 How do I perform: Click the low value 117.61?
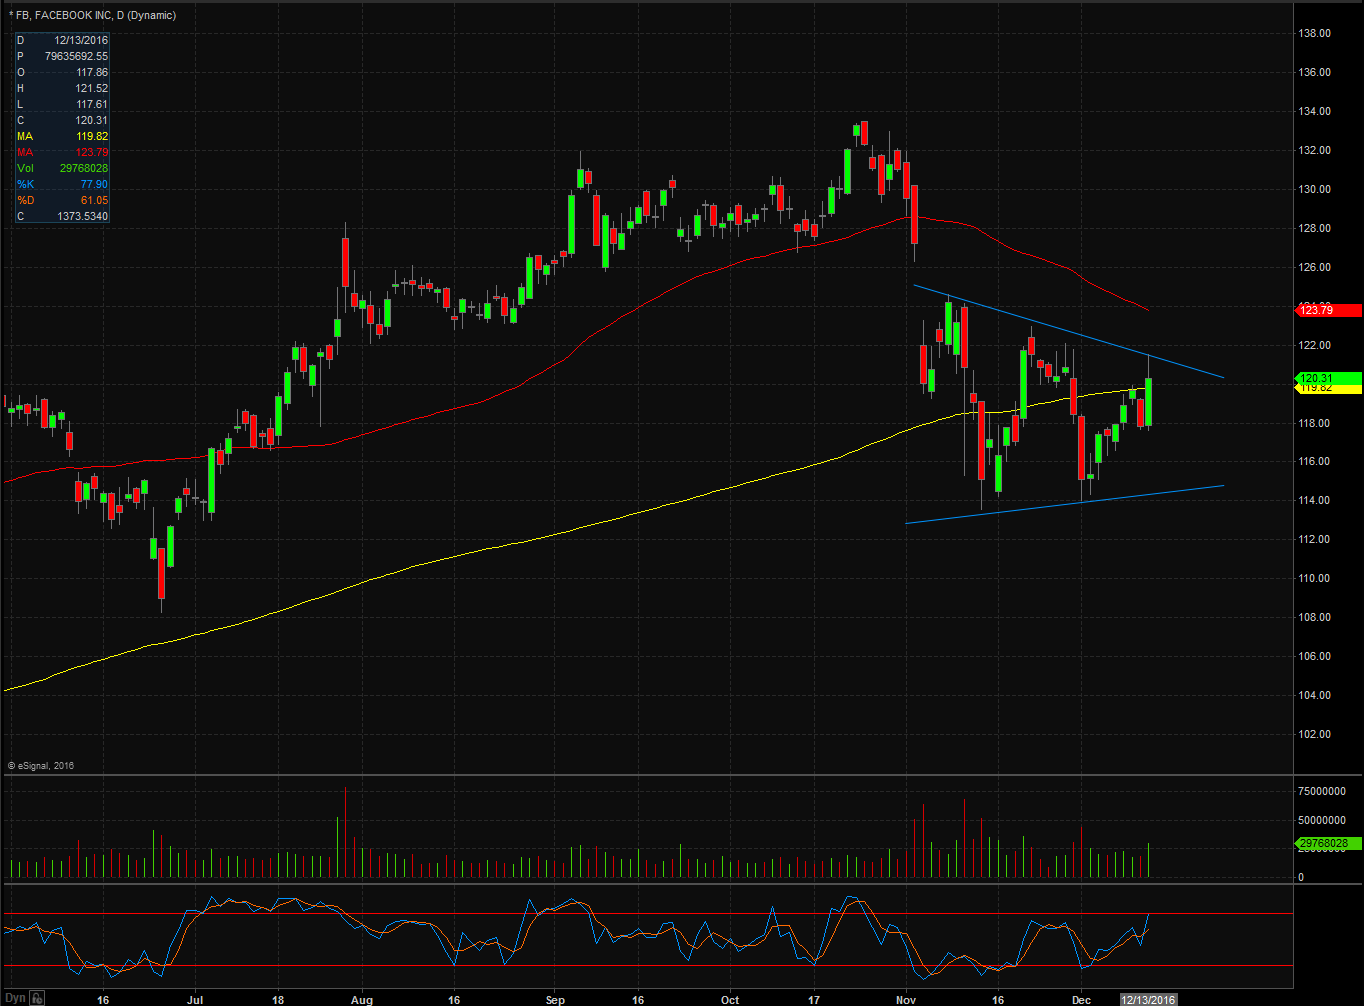[x=92, y=104]
